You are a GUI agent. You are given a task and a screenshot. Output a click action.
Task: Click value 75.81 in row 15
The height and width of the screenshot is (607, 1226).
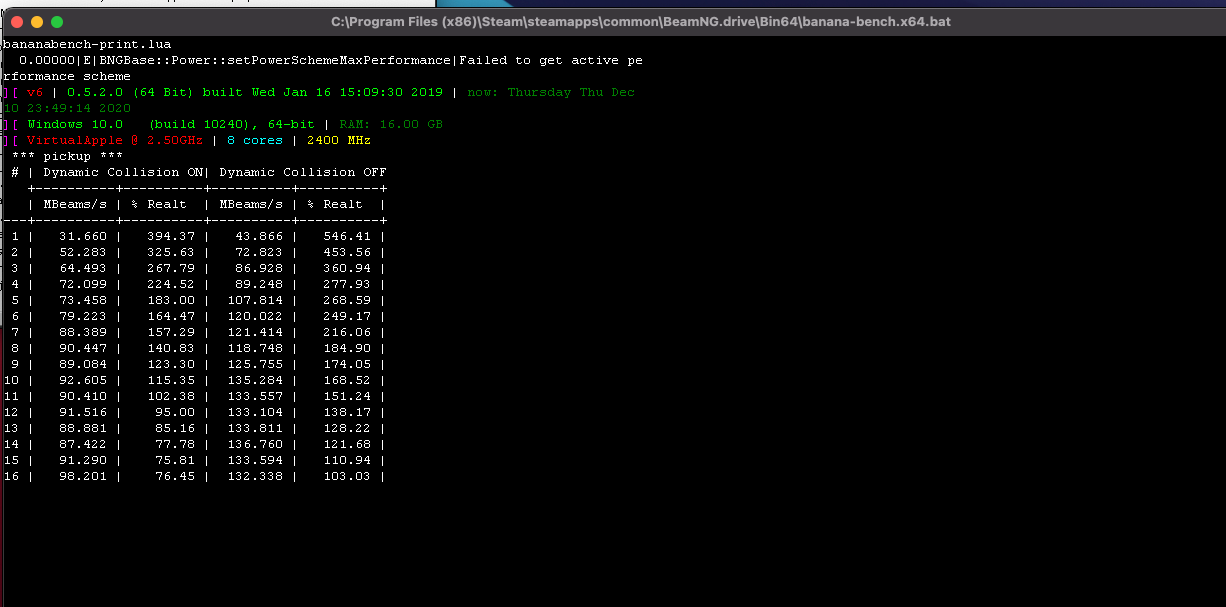(x=175, y=460)
